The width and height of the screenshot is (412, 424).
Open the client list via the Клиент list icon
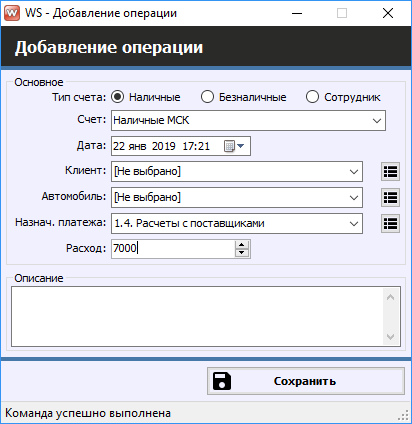pyautogui.click(x=390, y=172)
